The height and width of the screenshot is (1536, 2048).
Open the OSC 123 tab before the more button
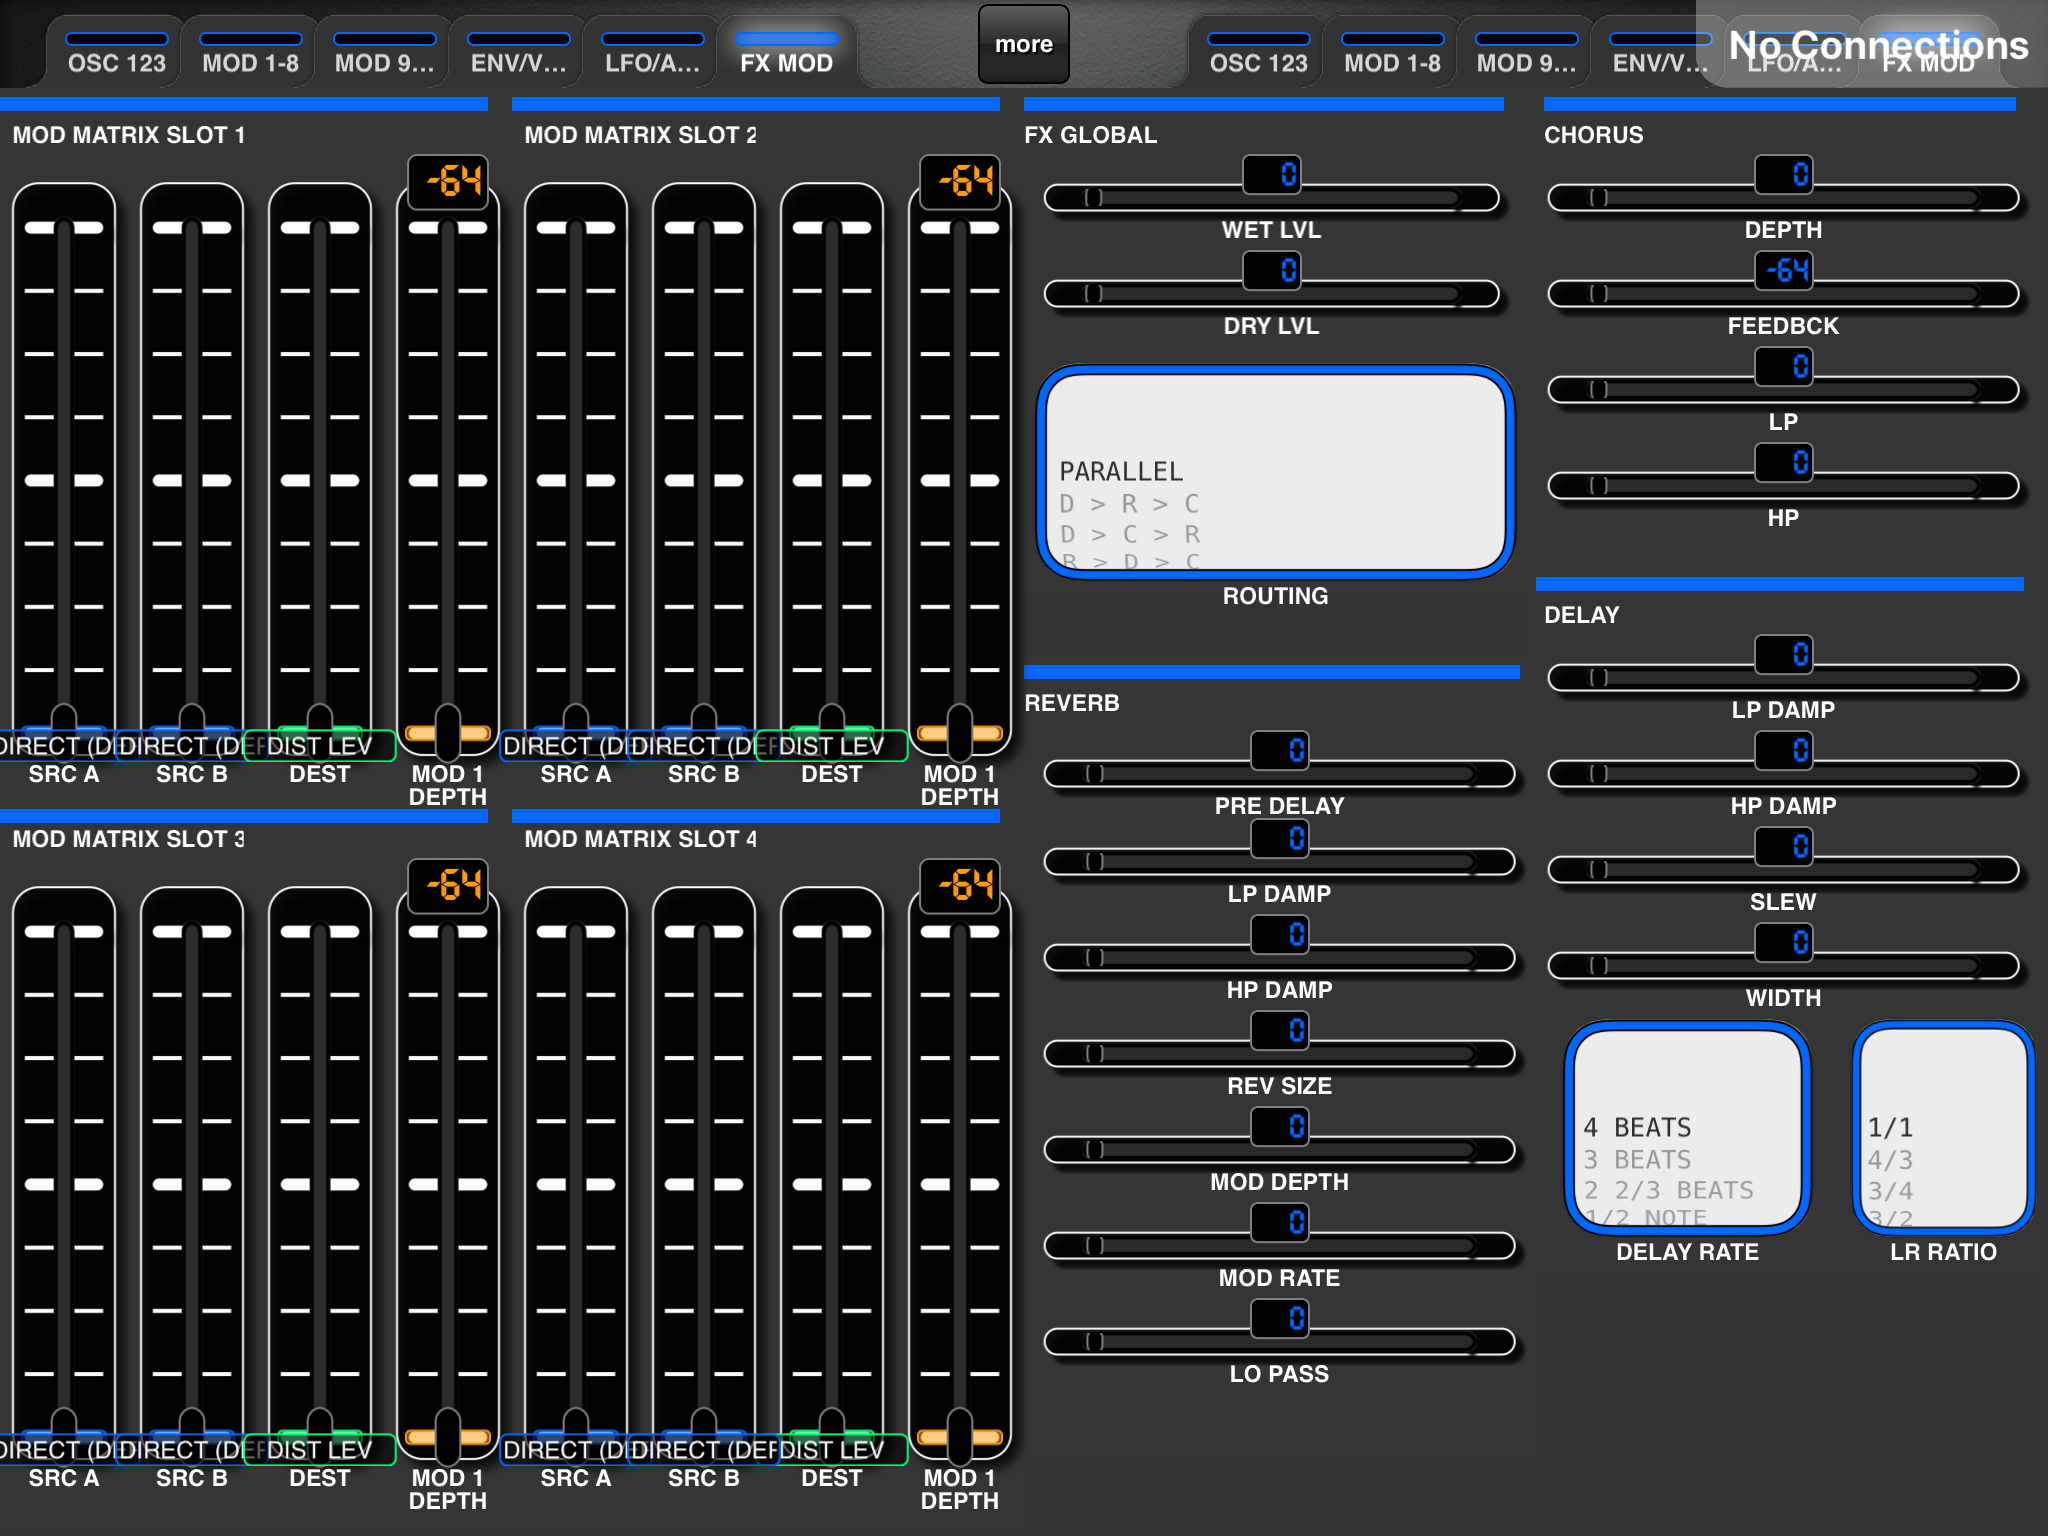coord(116,54)
